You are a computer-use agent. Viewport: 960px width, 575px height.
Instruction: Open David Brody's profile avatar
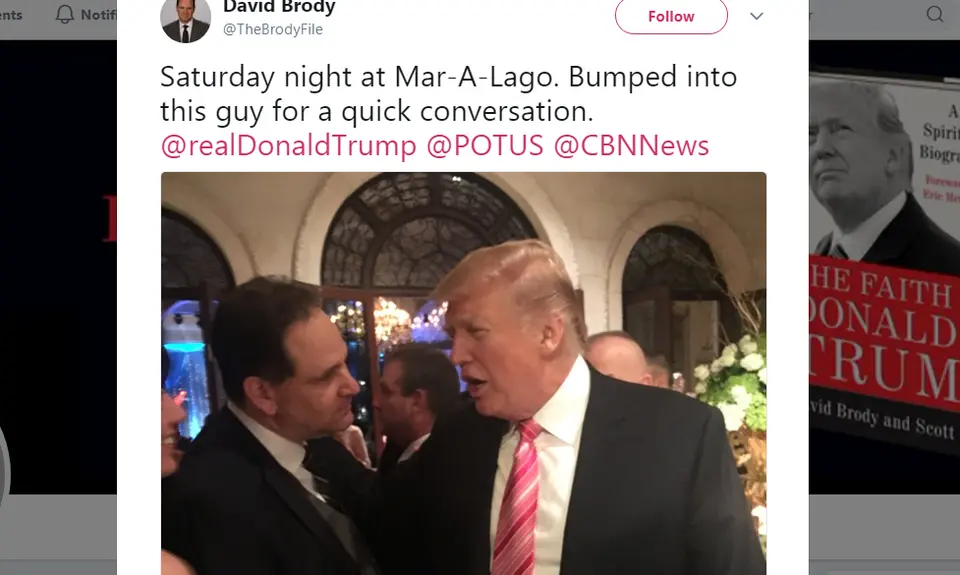(x=186, y=18)
